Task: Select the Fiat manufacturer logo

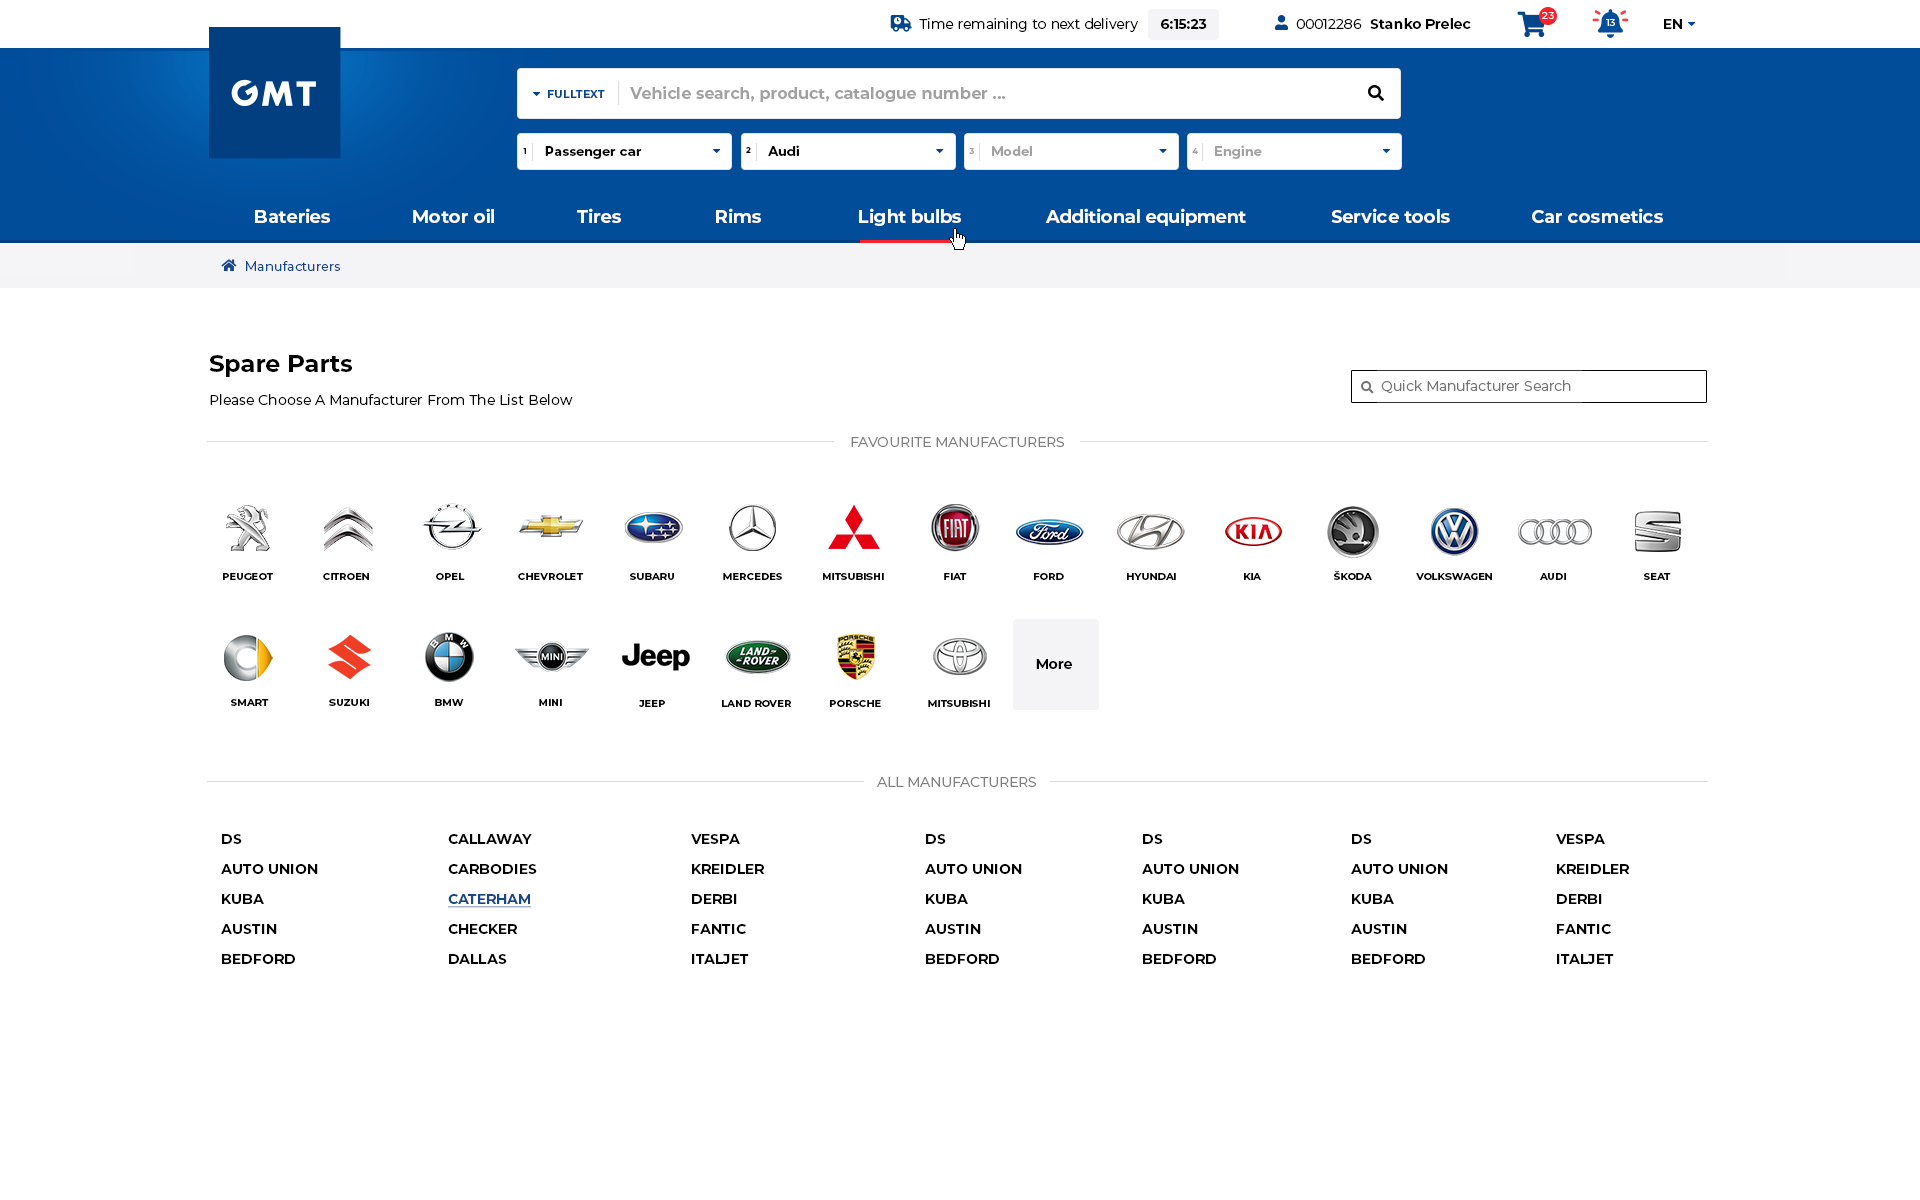Action: click(955, 528)
